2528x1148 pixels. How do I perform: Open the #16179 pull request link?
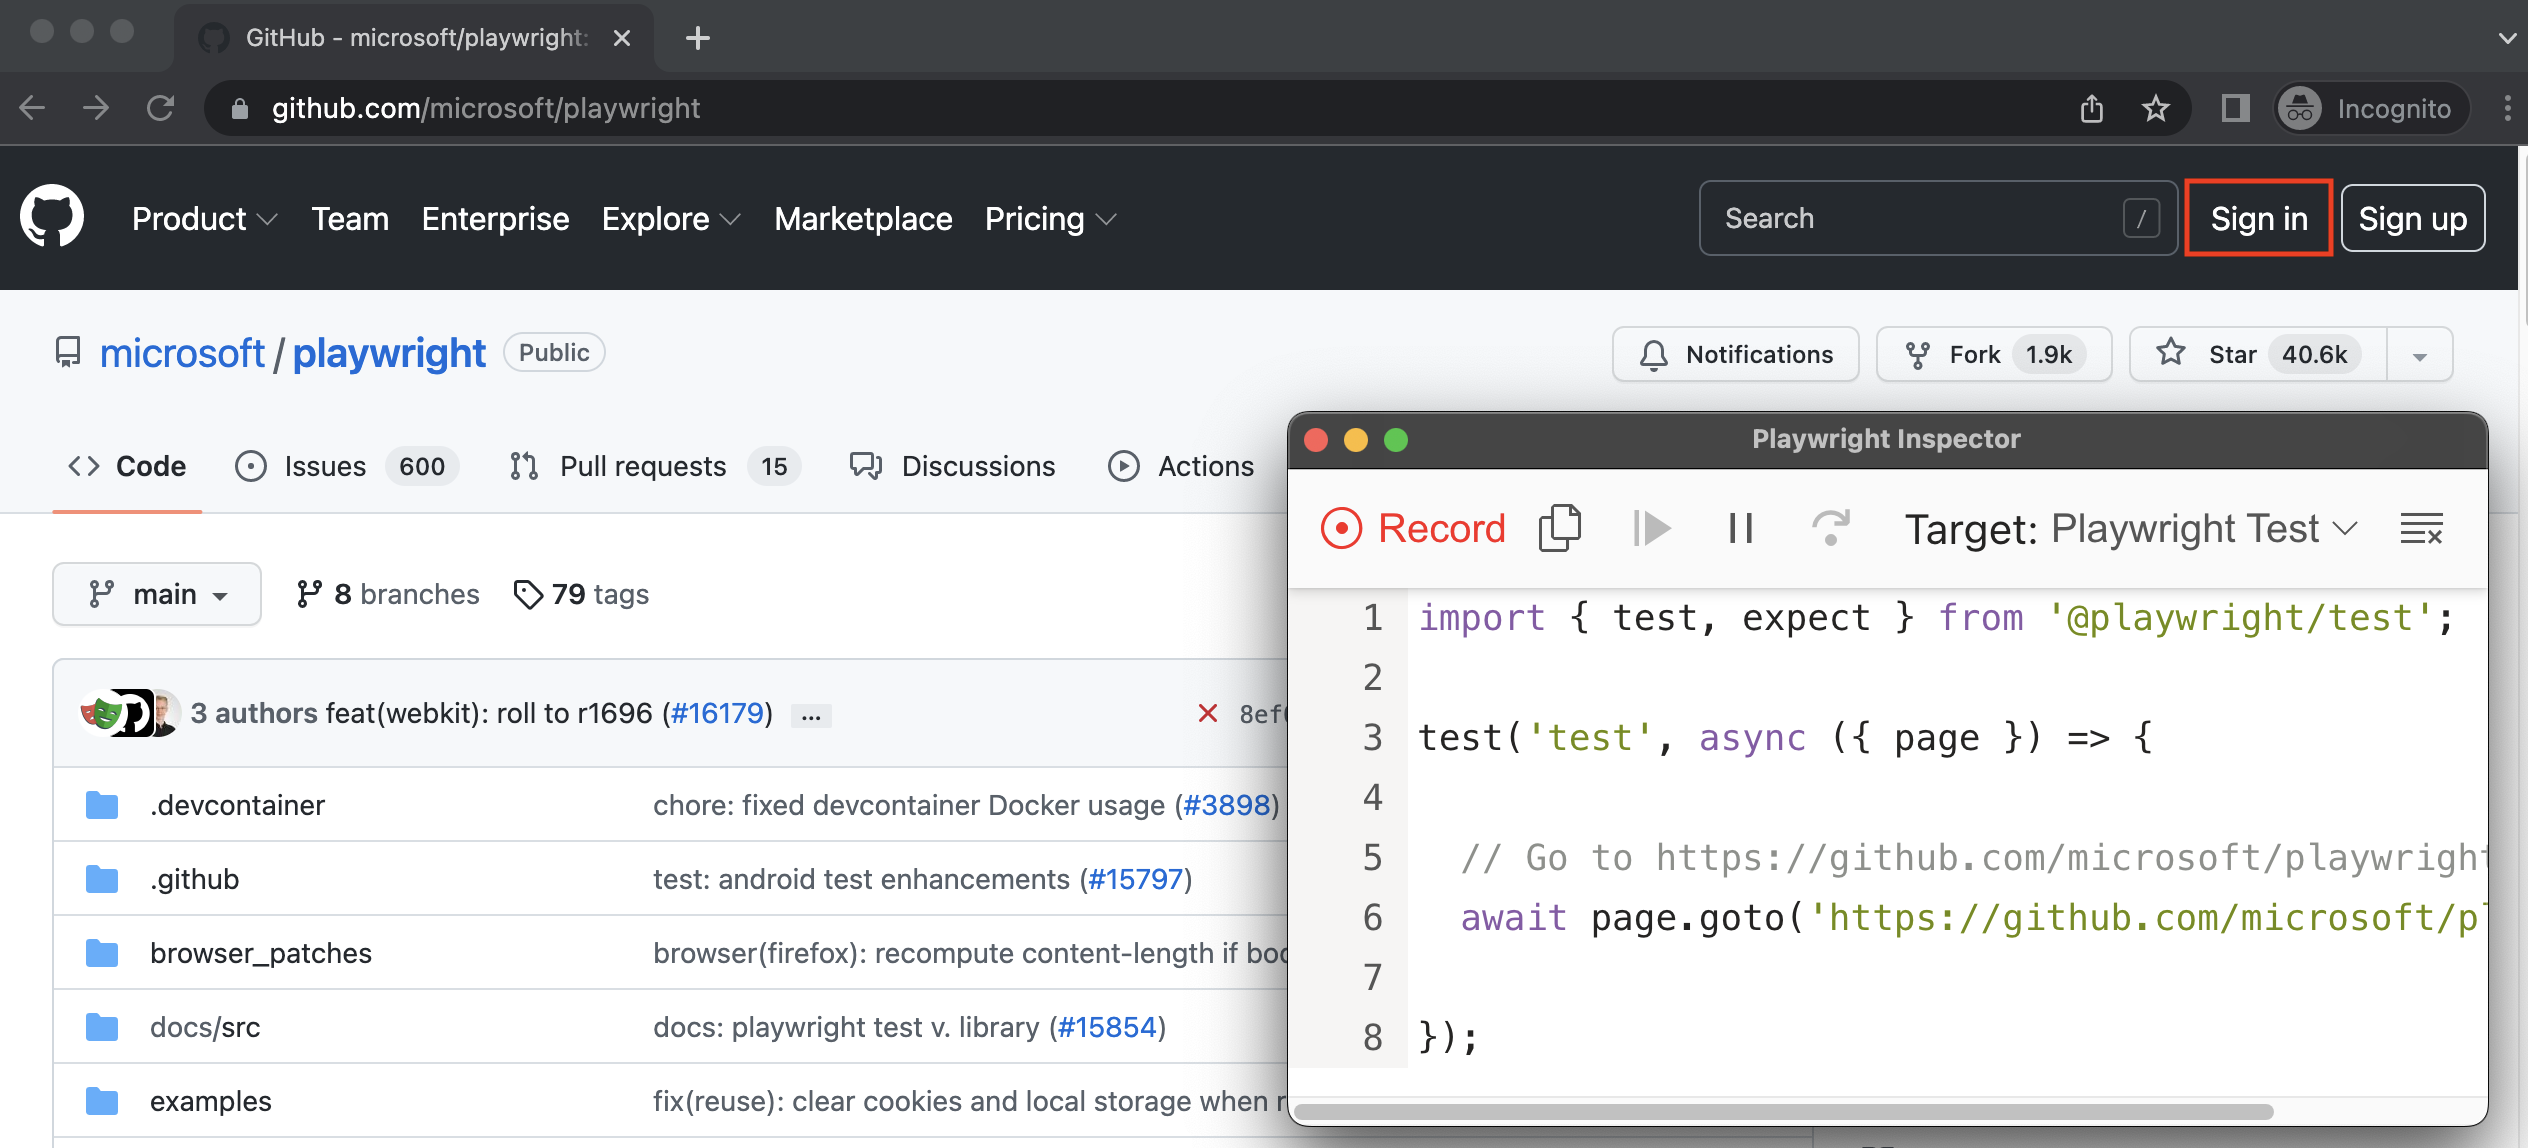pyautogui.click(x=717, y=713)
